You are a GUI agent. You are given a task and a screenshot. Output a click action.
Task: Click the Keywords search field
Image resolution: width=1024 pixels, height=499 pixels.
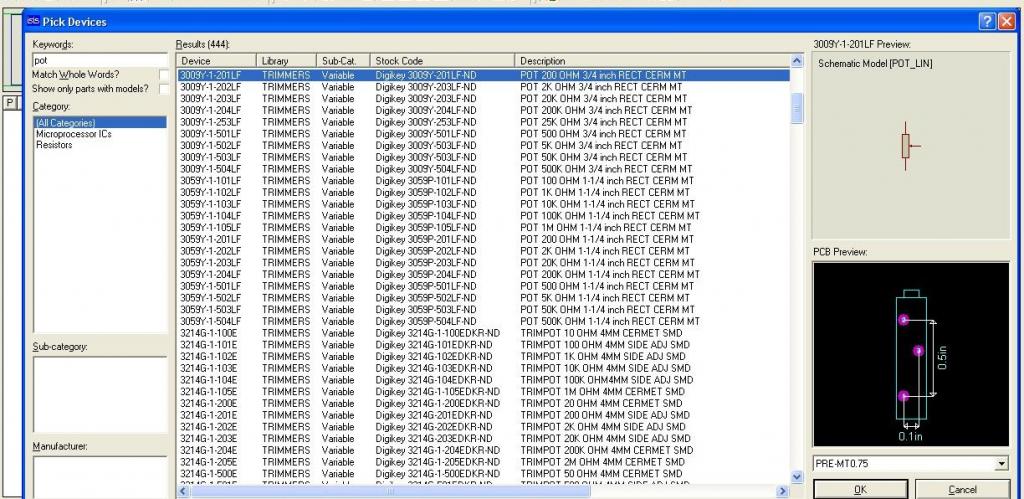point(99,60)
